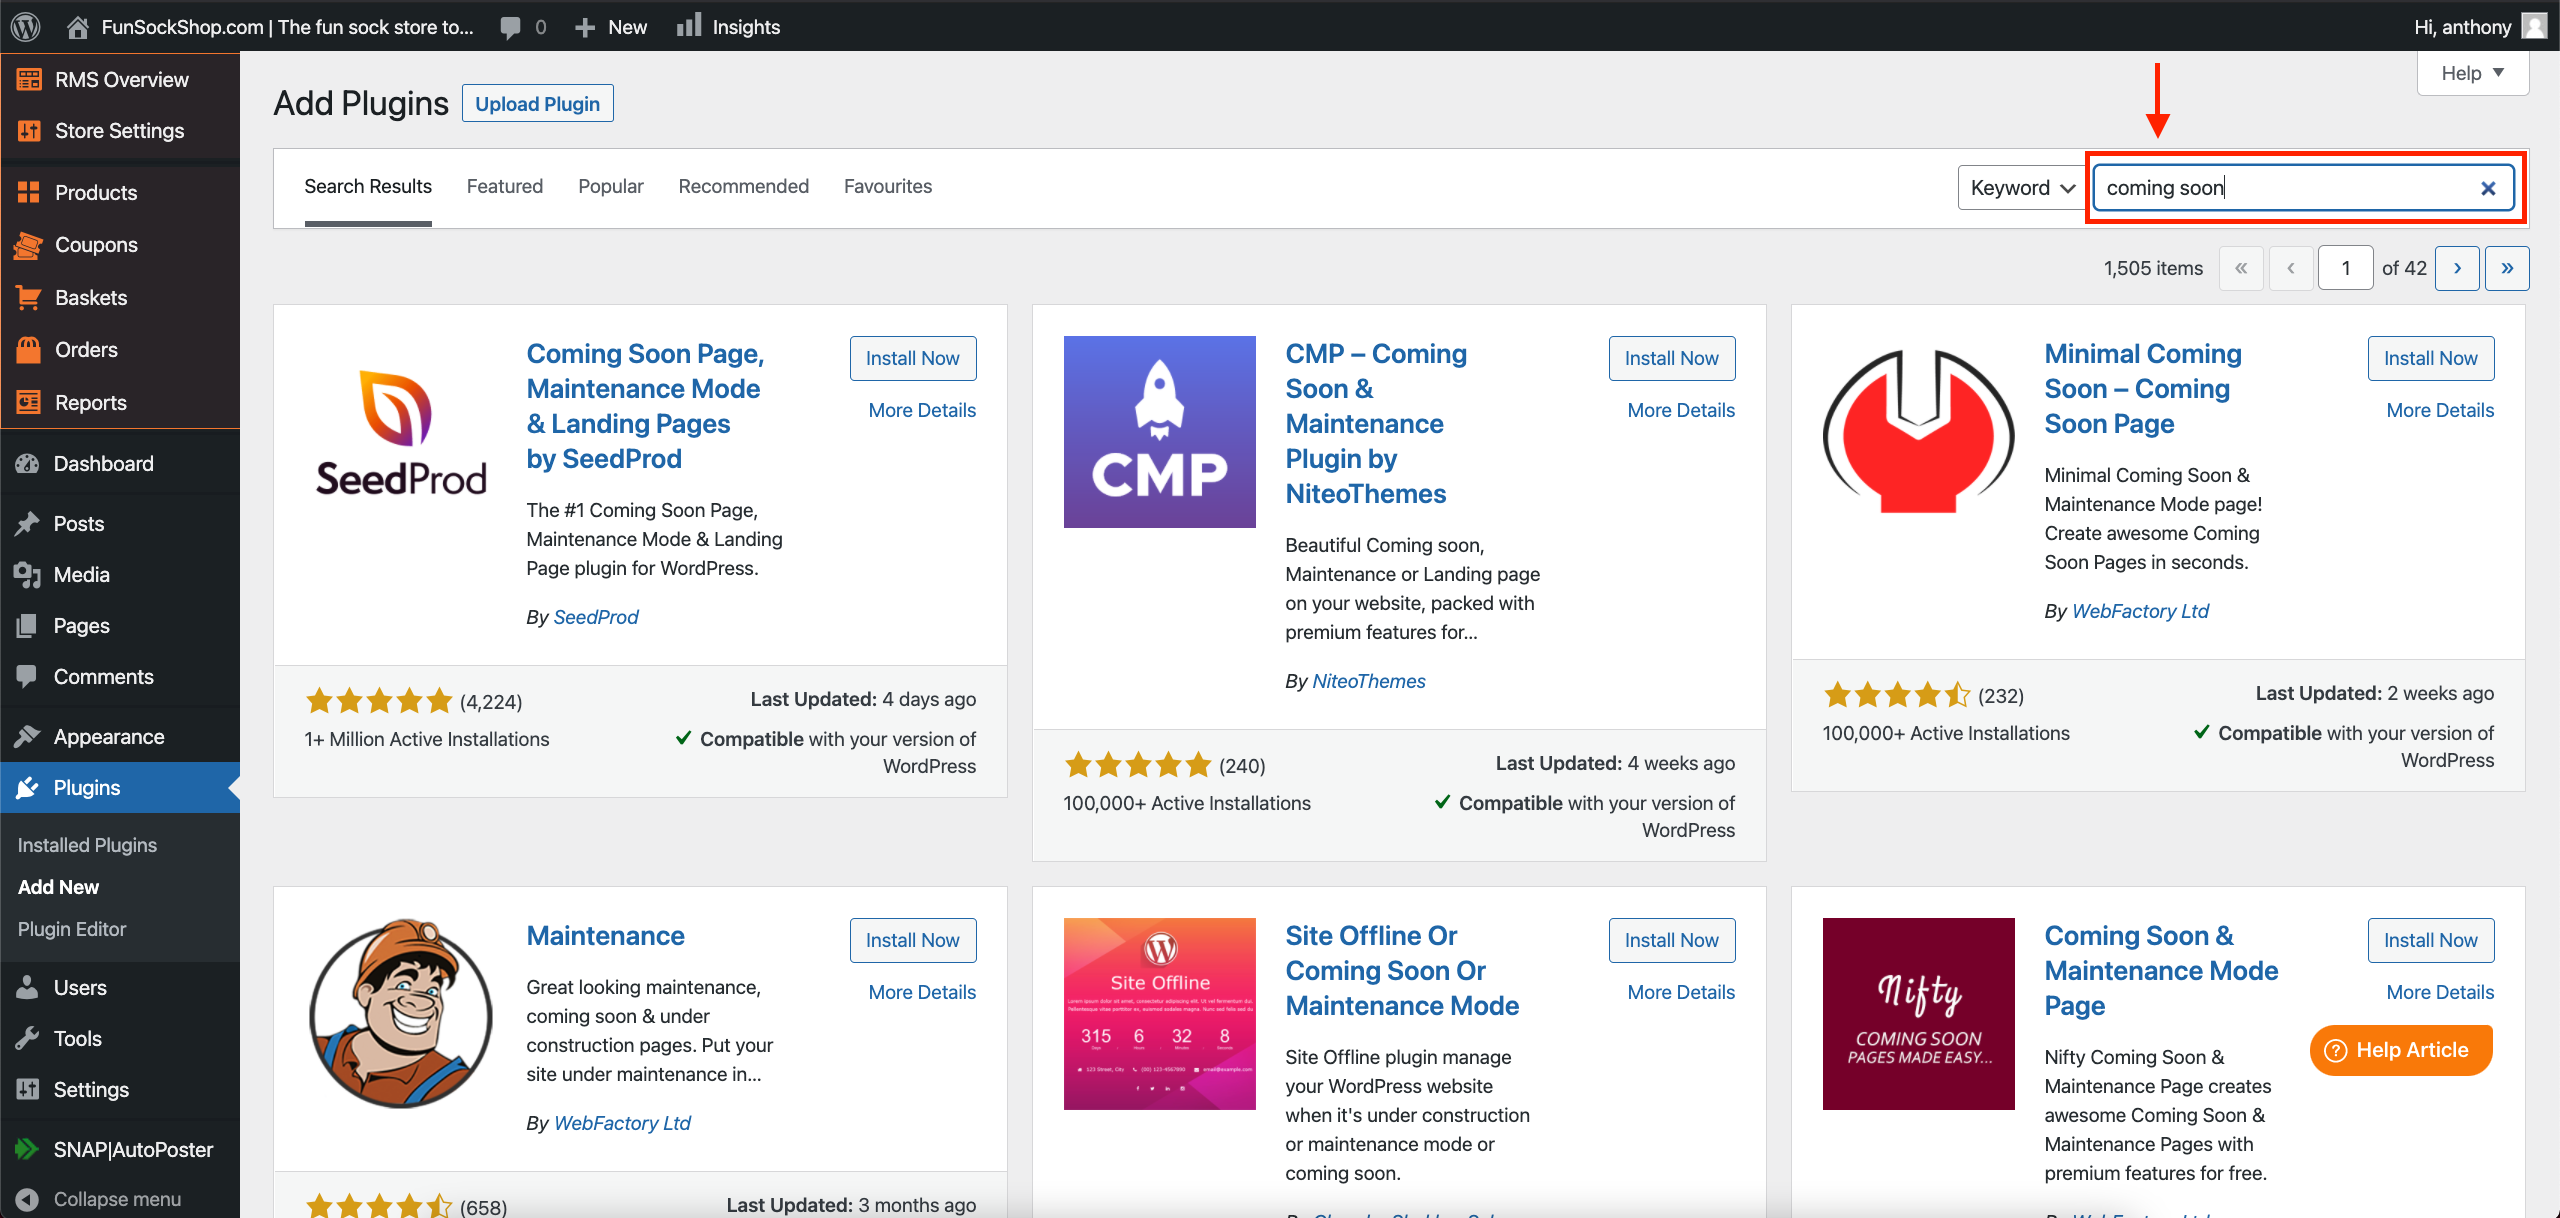Open the Keyword search type dropdown
This screenshot has height=1218, width=2560.
point(2021,188)
